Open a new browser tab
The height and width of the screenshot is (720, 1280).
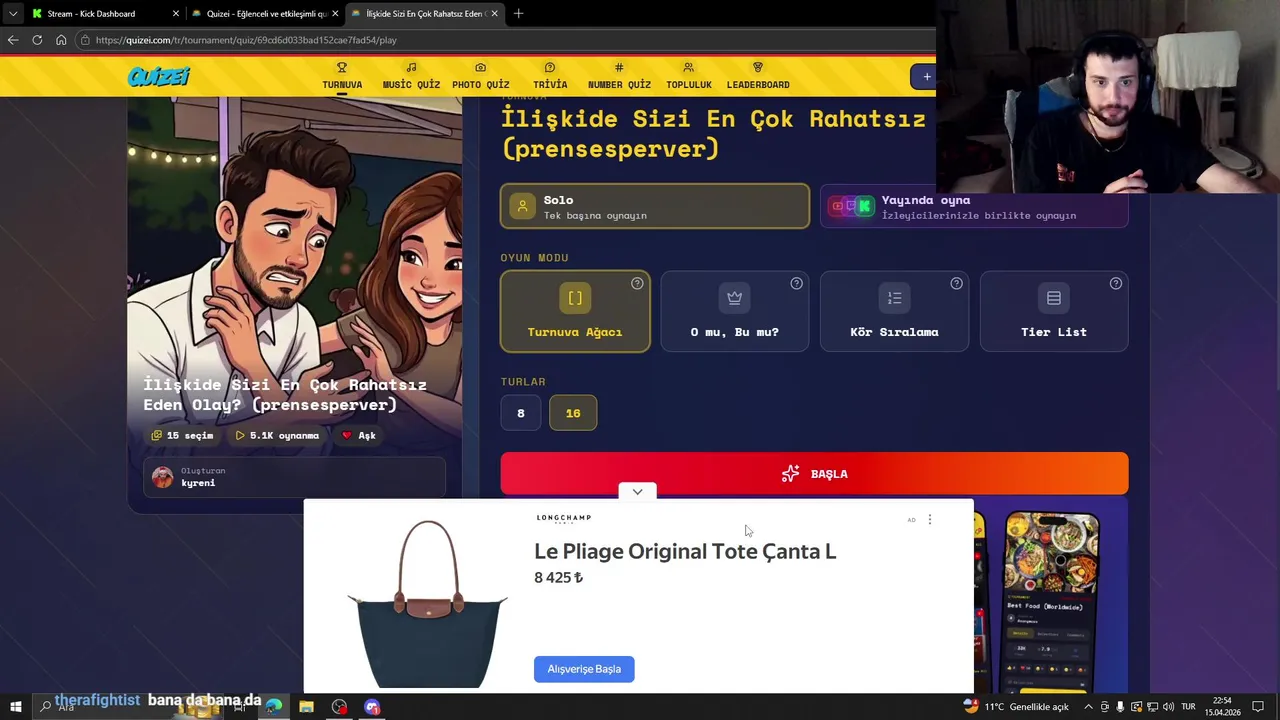(x=518, y=14)
